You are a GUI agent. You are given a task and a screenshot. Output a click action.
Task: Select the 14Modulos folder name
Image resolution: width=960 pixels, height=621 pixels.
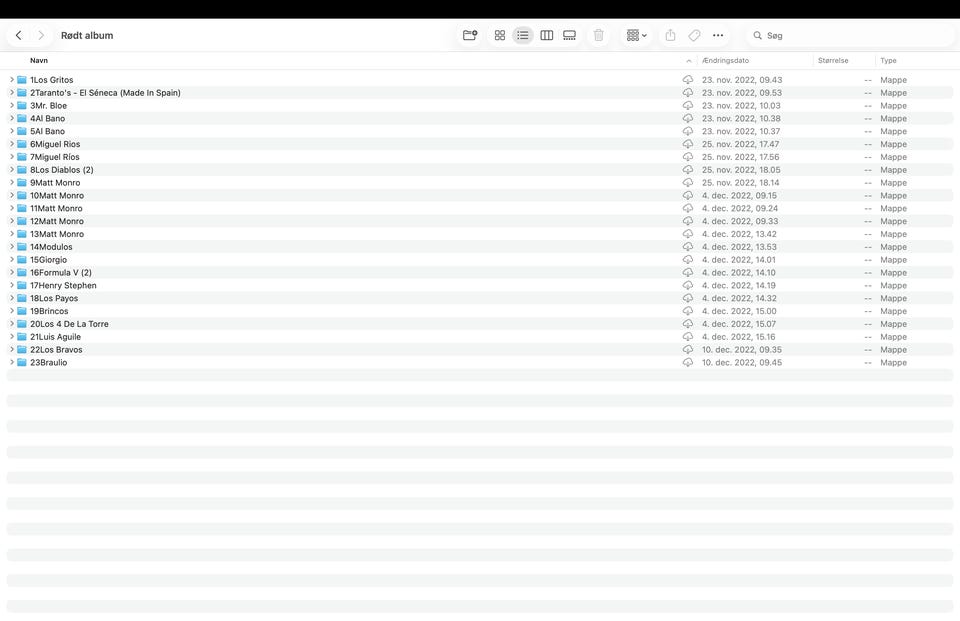51,247
